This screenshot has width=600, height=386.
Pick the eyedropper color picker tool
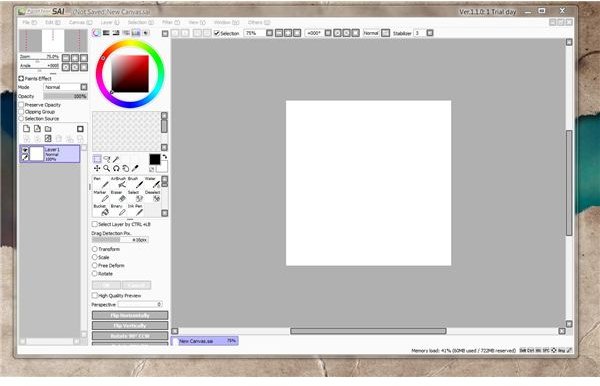[x=135, y=168]
